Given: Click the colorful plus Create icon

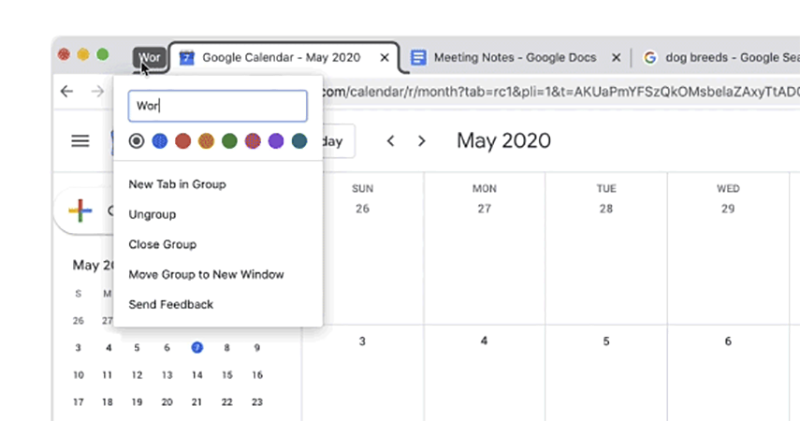Looking at the screenshot, I should point(80,211).
